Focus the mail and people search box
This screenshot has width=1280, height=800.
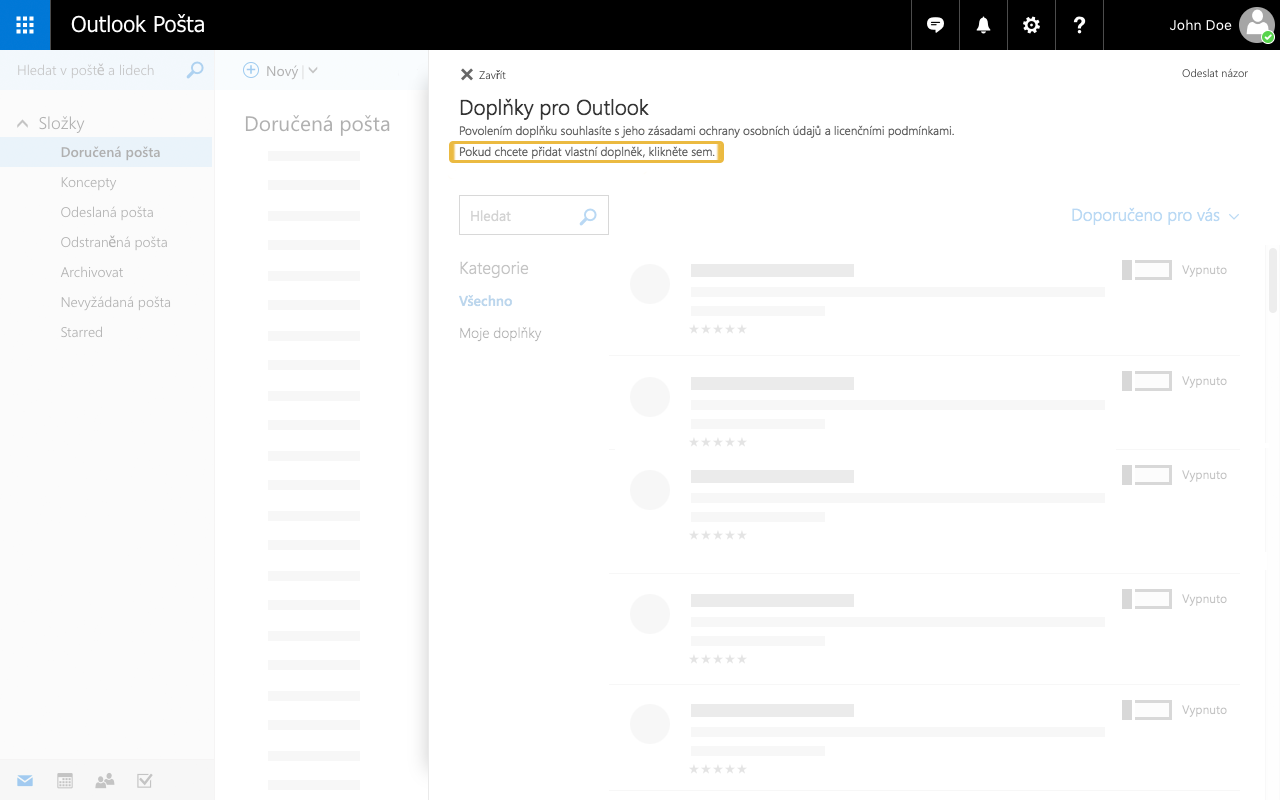106,70
